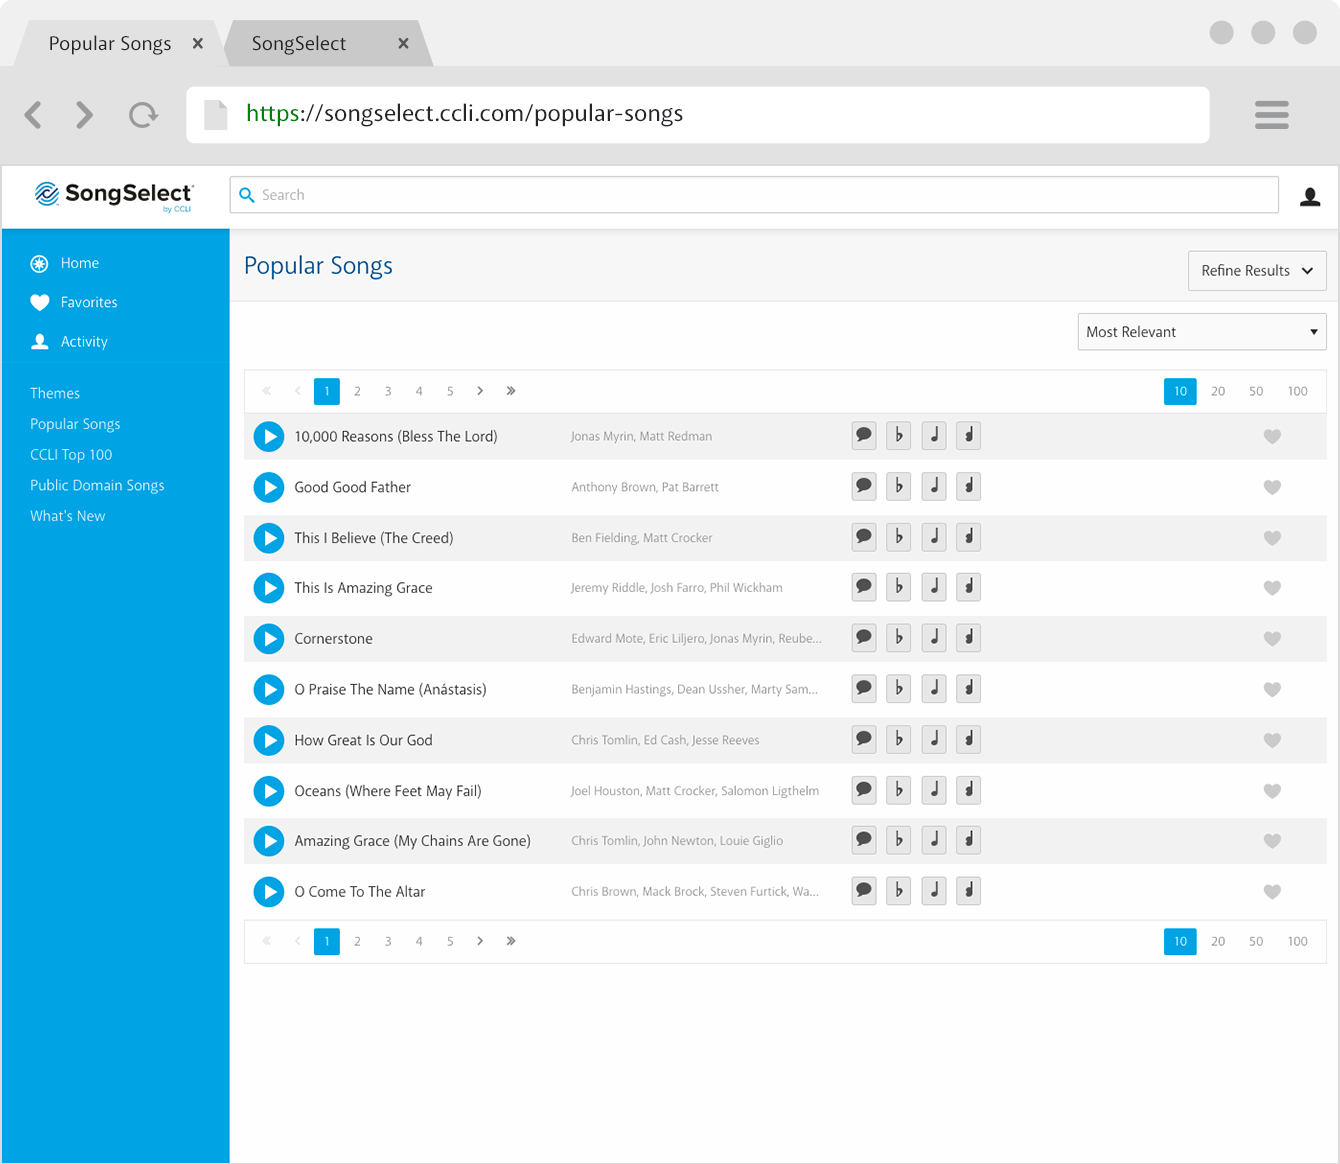Open lyrics icon for Amazing Grace (My Chains Are Gone)
The width and height of the screenshot is (1340, 1164).
click(864, 840)
